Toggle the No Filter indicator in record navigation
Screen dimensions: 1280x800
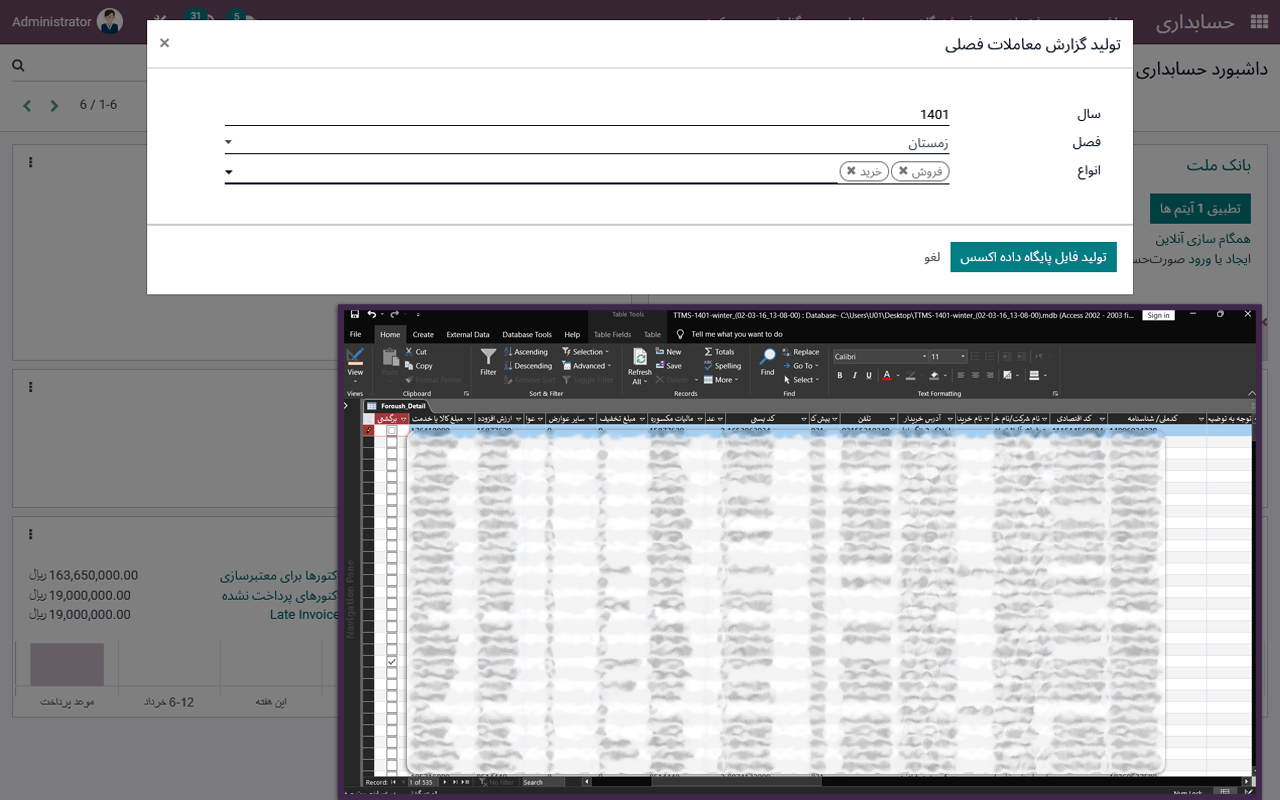click(x=495, y=782)
